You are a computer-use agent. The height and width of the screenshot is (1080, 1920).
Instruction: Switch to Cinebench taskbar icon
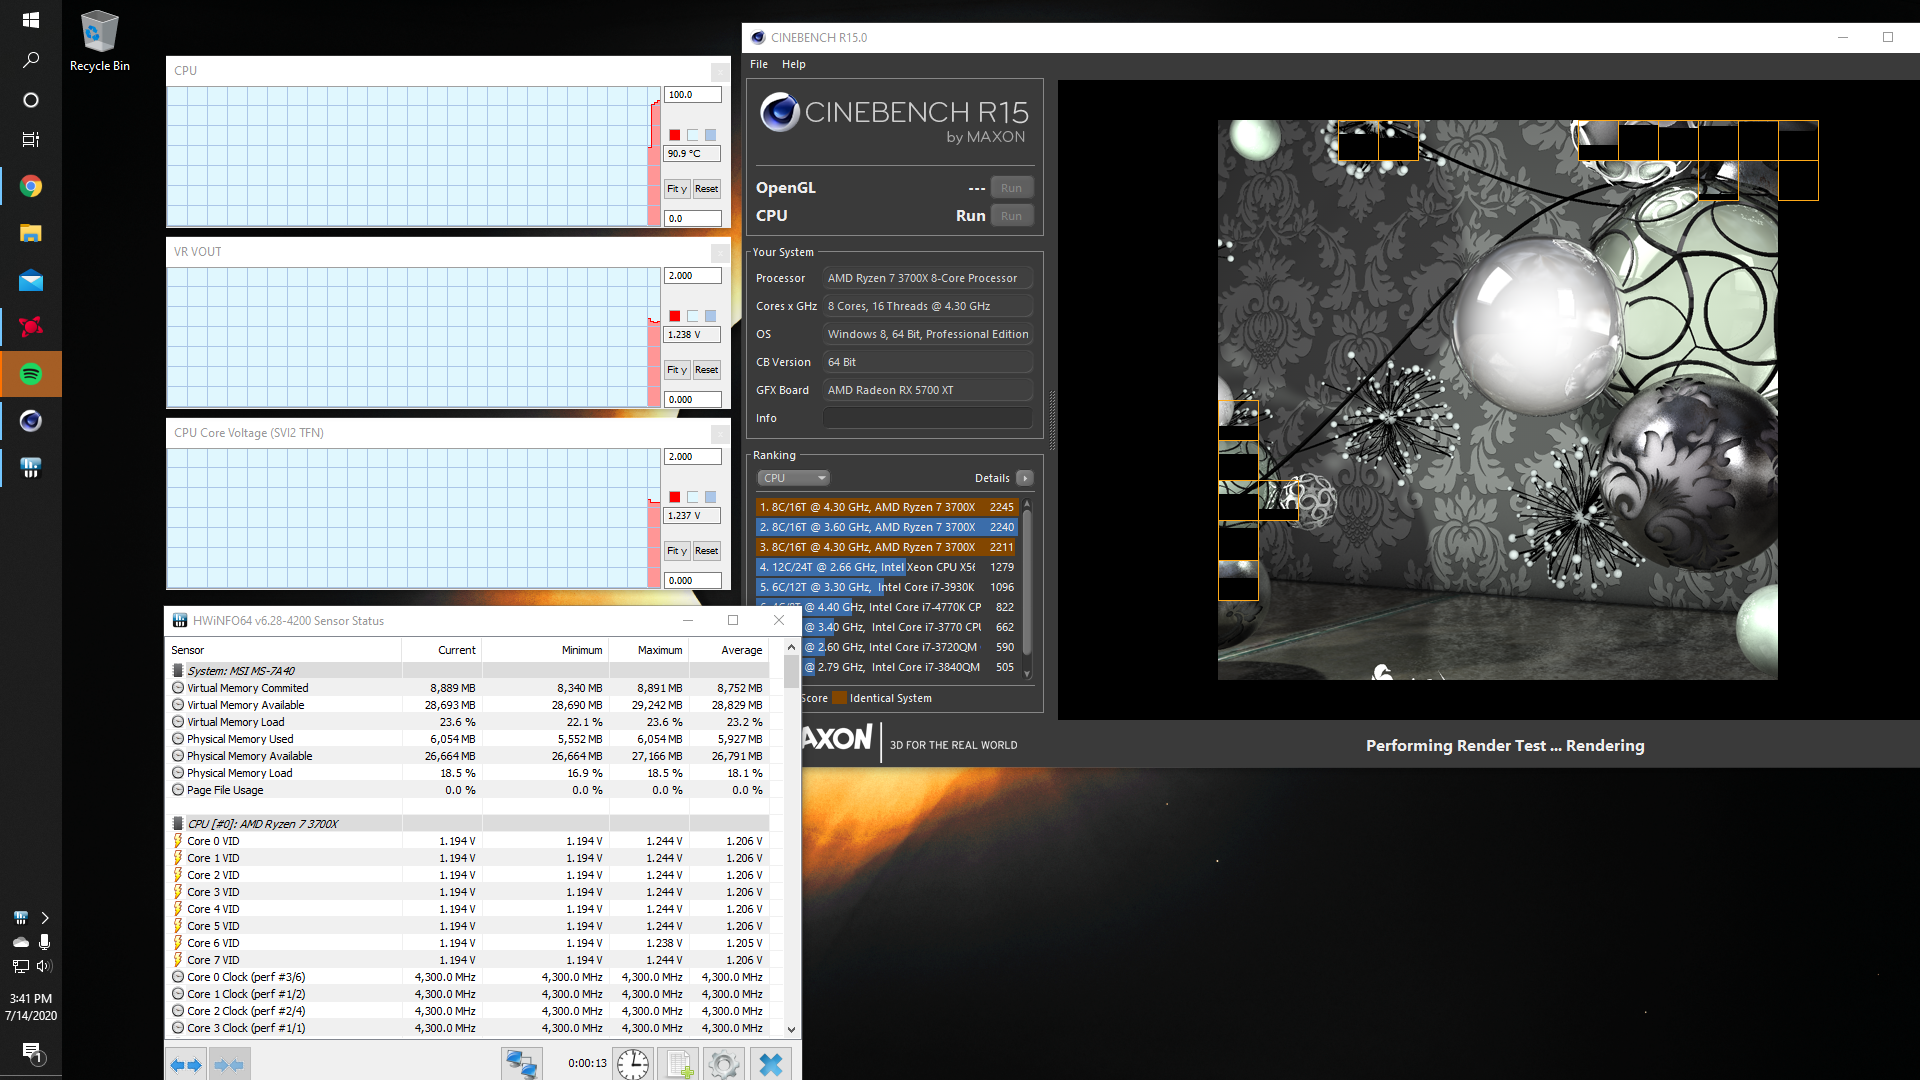(x=31, y=421)
